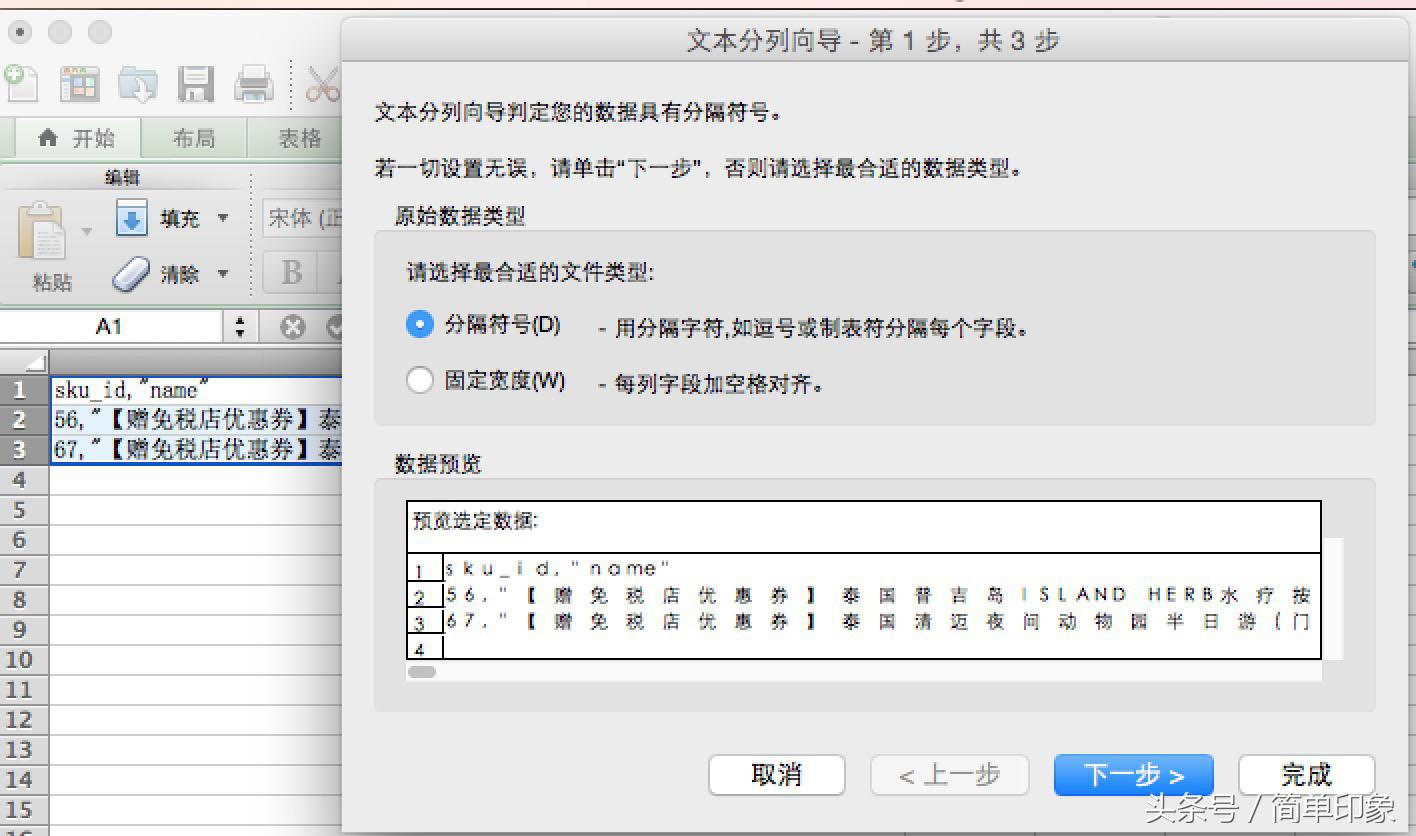Print the document using the printer icon

[254, 83]
